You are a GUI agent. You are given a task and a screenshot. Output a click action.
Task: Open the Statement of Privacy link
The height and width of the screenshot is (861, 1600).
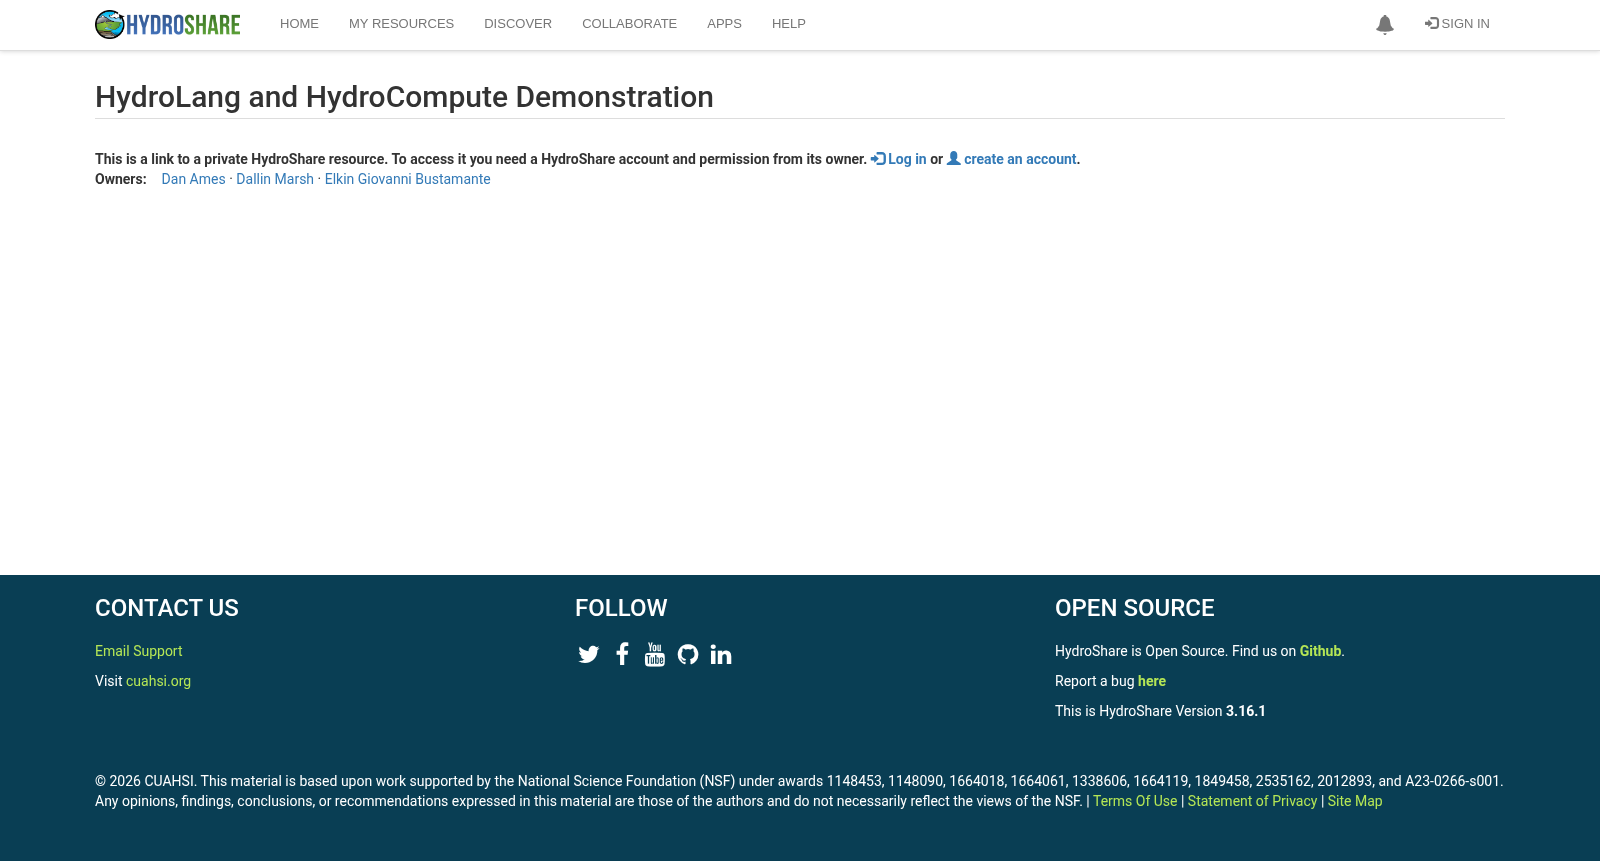[1252, 801]
